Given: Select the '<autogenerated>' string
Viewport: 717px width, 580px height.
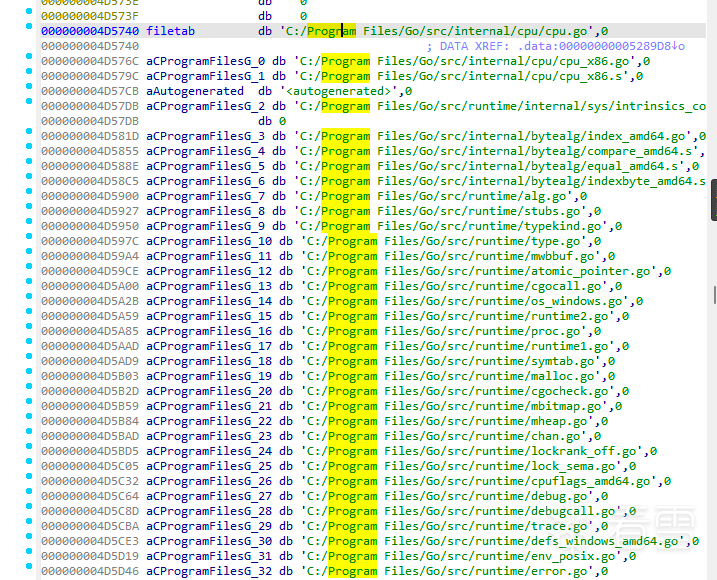Looking at the screenshot, I should pyautogui.click(x=338, y=91).
